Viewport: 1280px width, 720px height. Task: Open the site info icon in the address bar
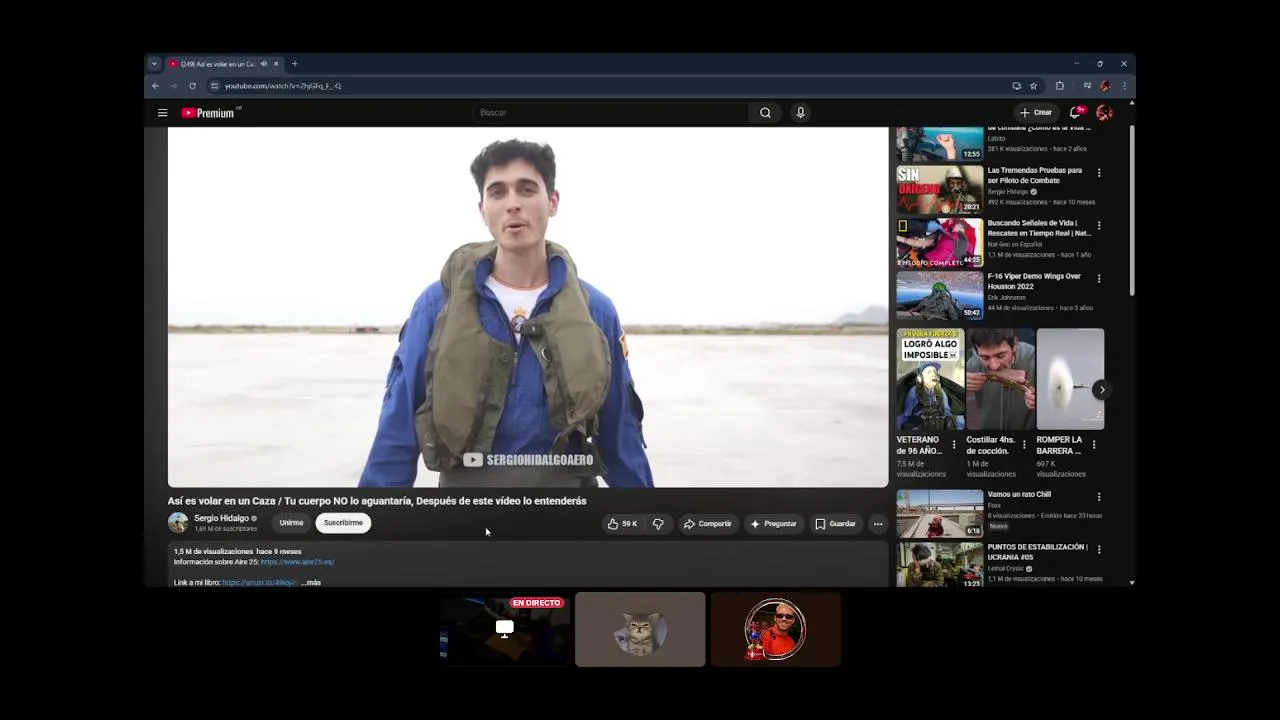pos(214,86)
